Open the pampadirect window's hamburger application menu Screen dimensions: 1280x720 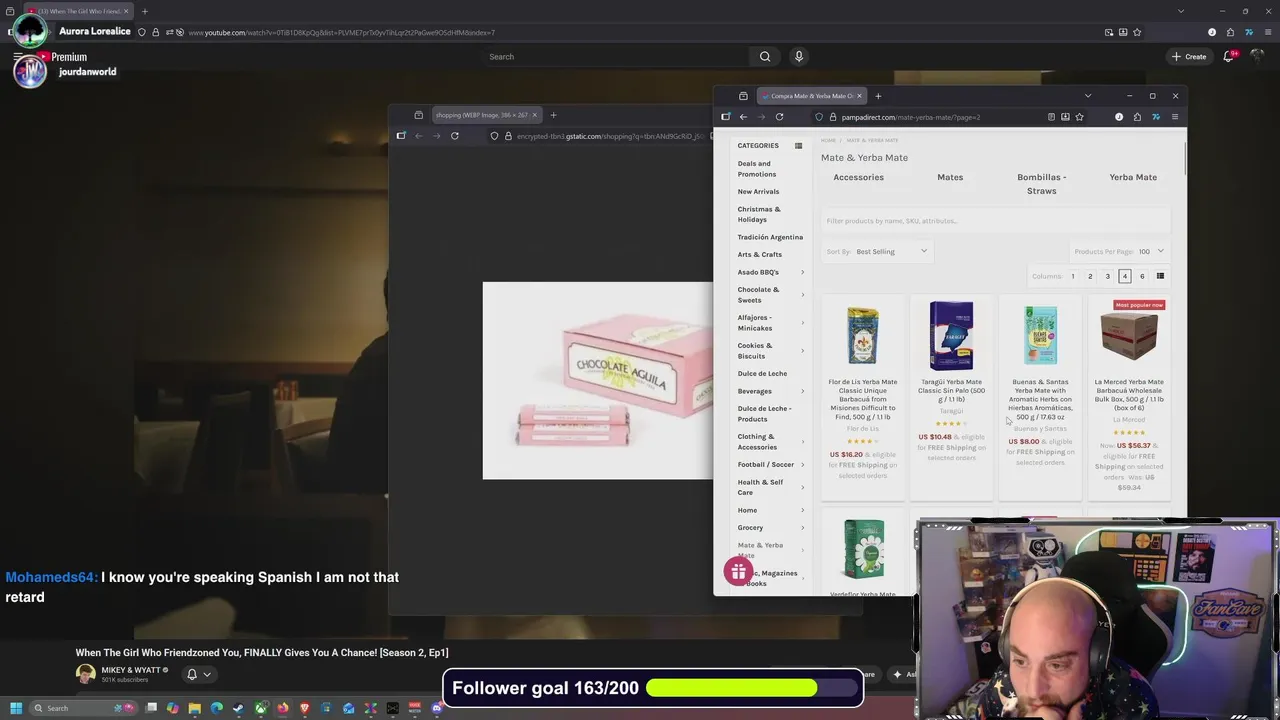point(1174,117)
